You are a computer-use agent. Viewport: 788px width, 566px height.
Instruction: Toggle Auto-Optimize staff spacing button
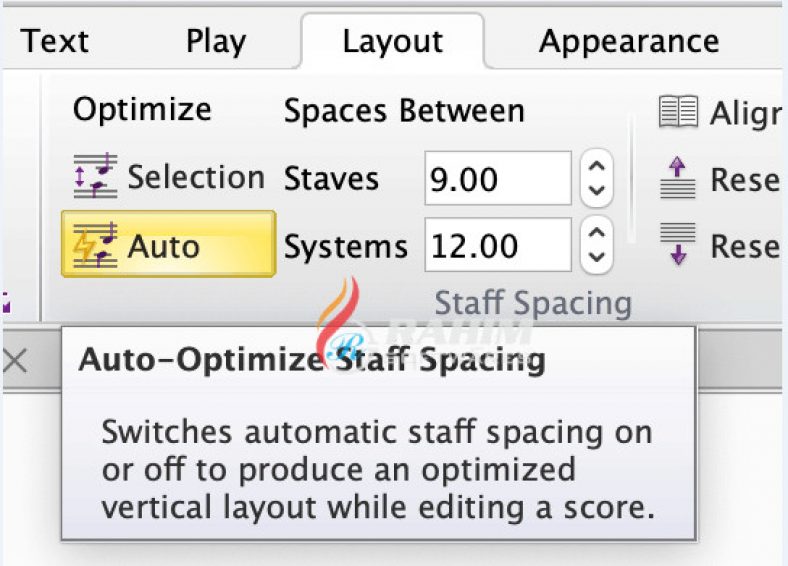(x=167, y=245)
